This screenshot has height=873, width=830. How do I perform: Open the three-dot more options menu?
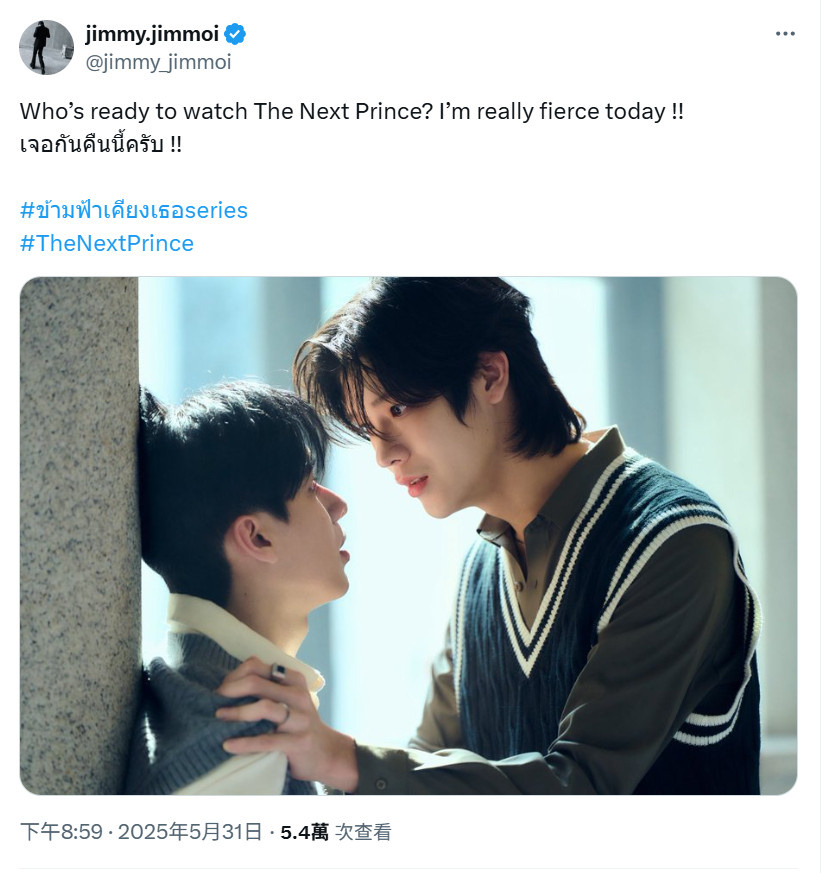(x=785, y=34)
